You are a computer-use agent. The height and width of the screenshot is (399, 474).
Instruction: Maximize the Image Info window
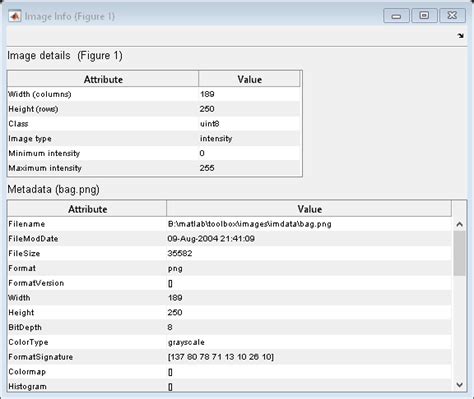click(424, 16)
